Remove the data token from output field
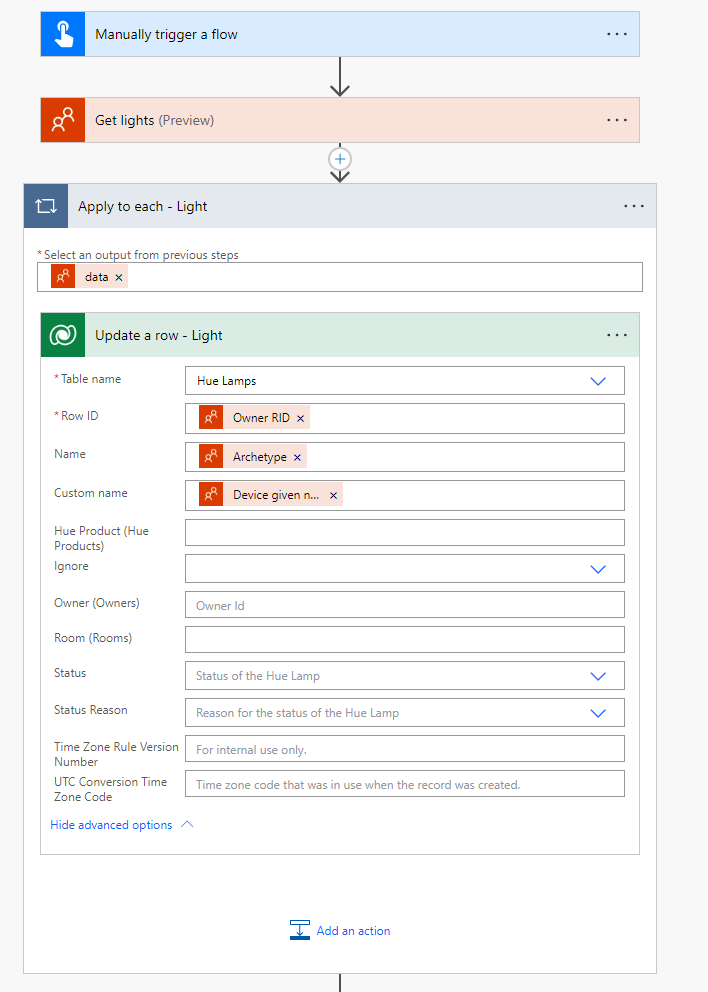 [119, 277]
